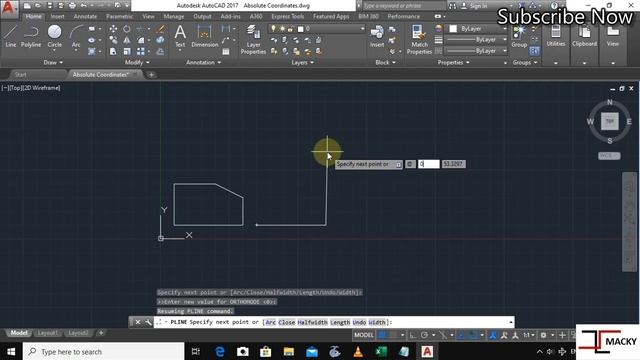Toggle the grid display in status bar

coord(382,335)
